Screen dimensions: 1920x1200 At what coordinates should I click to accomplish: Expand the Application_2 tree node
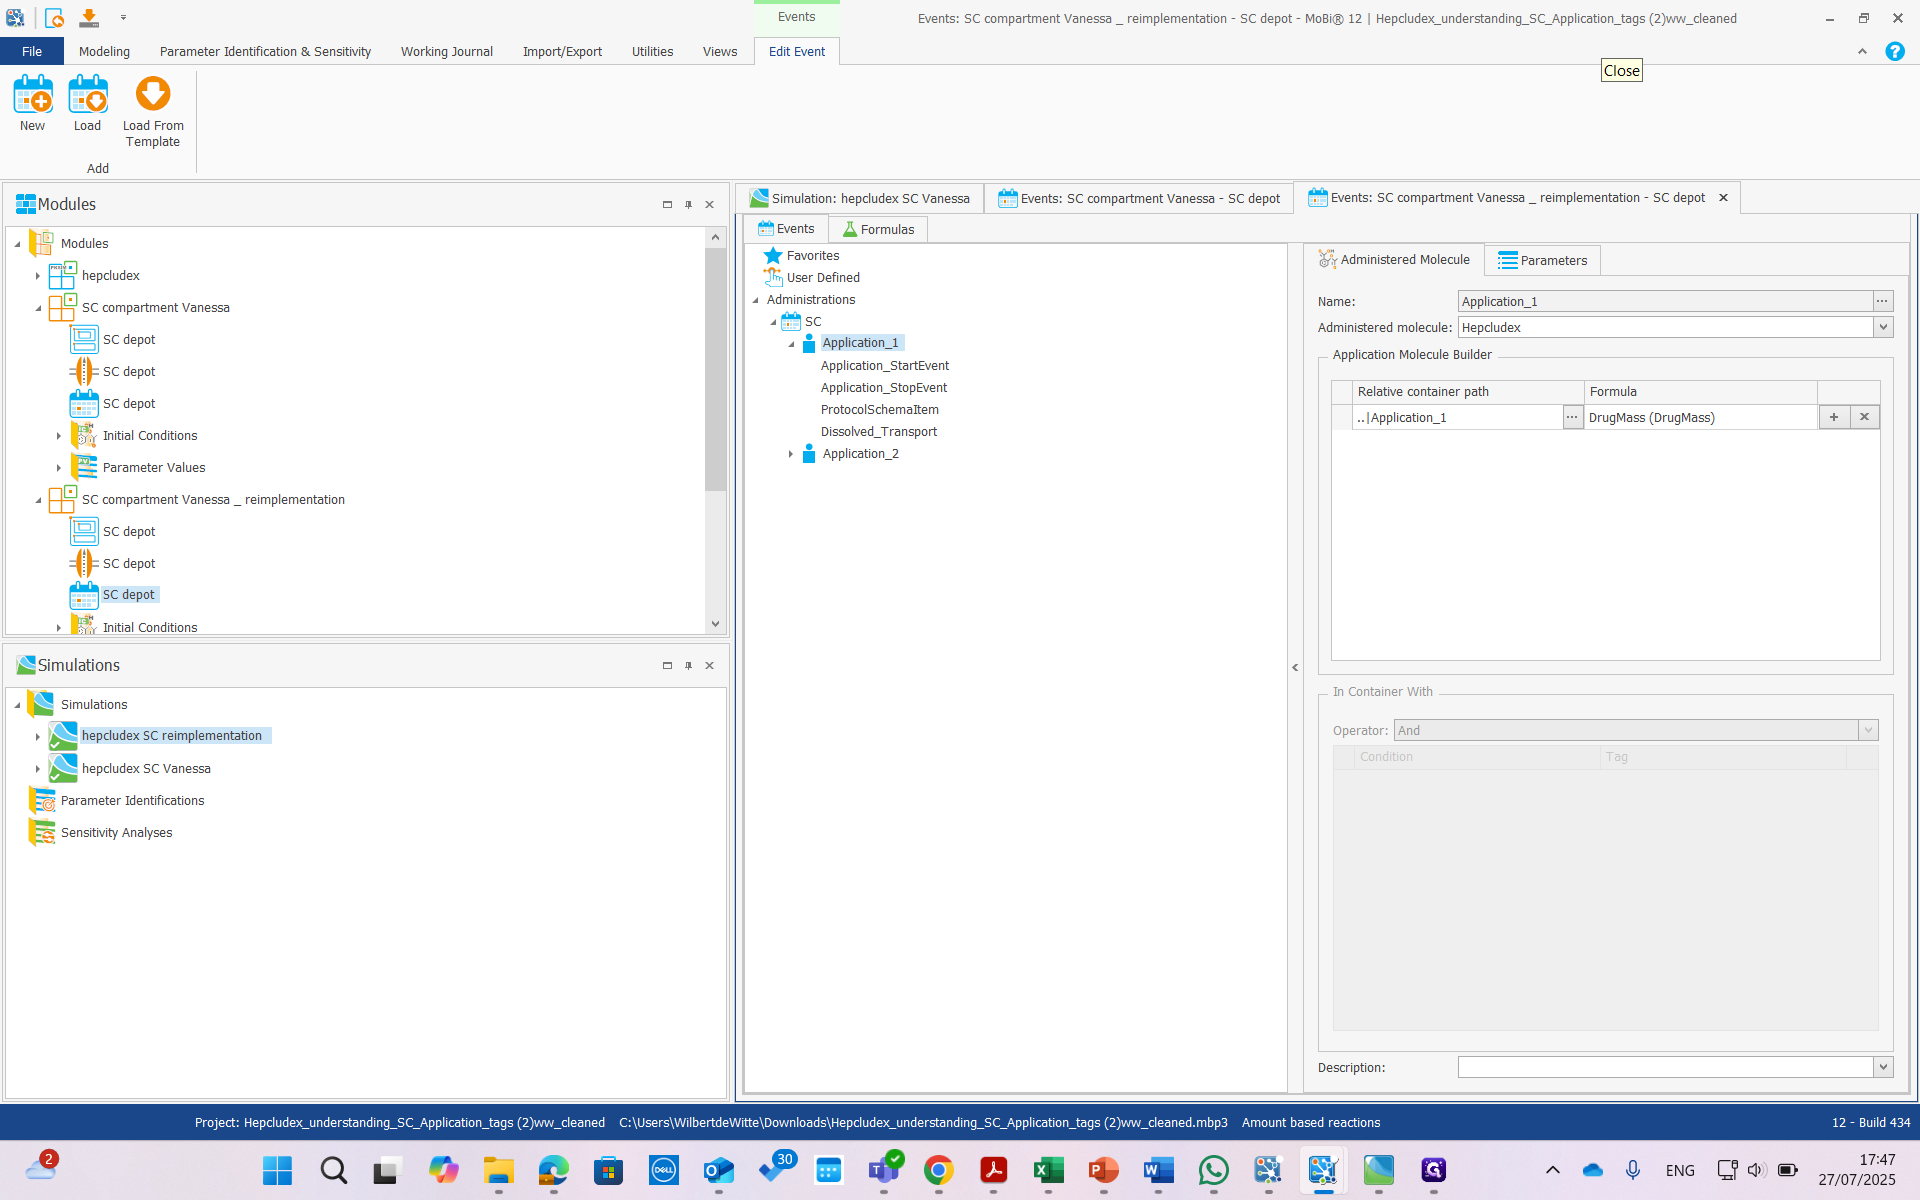coord(791,454)
